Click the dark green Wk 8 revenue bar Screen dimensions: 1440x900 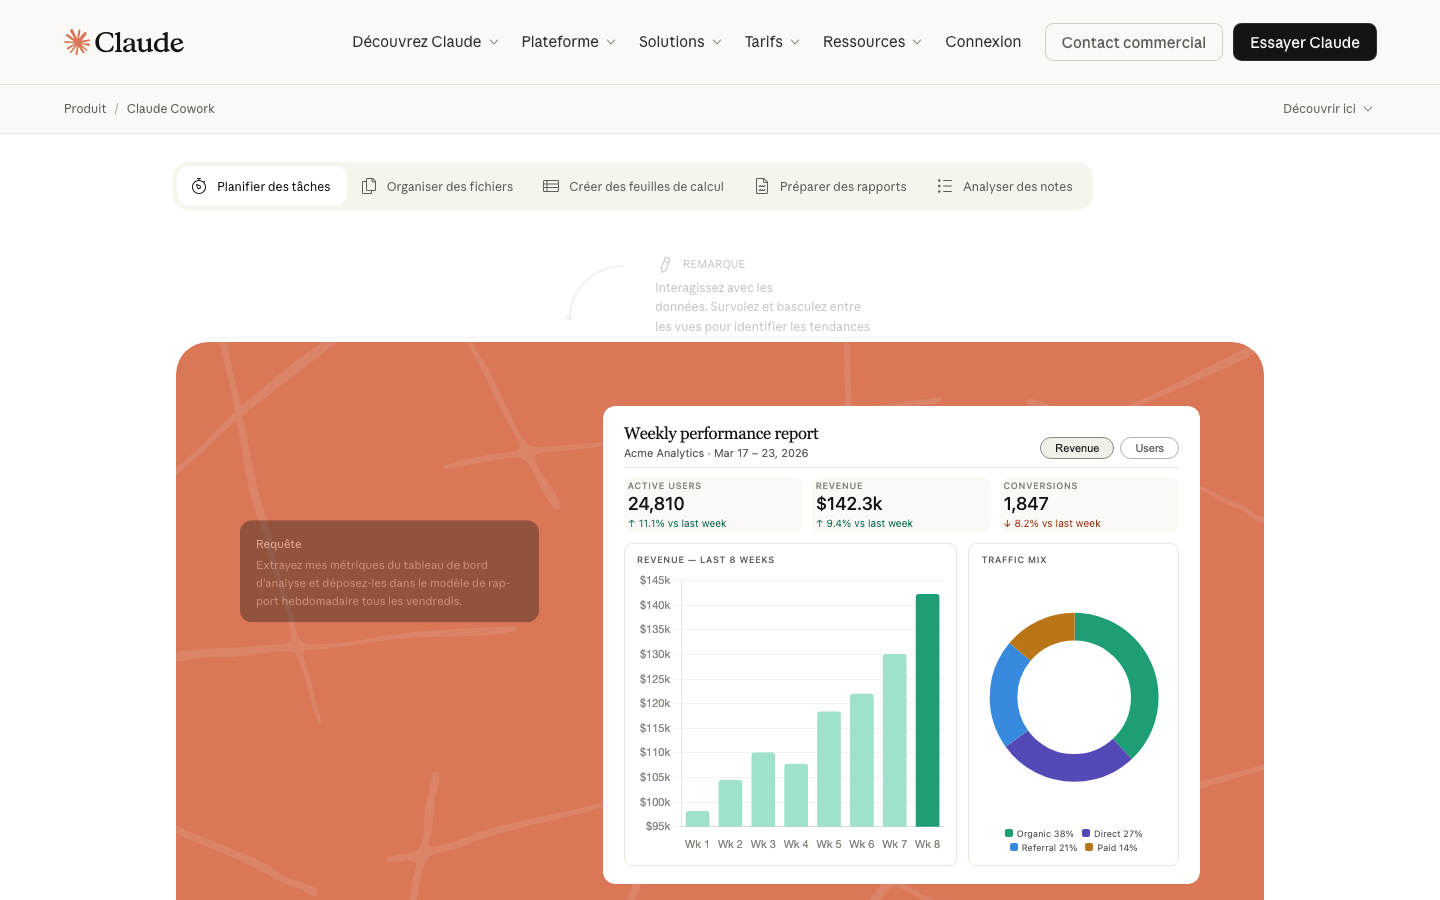927,710
